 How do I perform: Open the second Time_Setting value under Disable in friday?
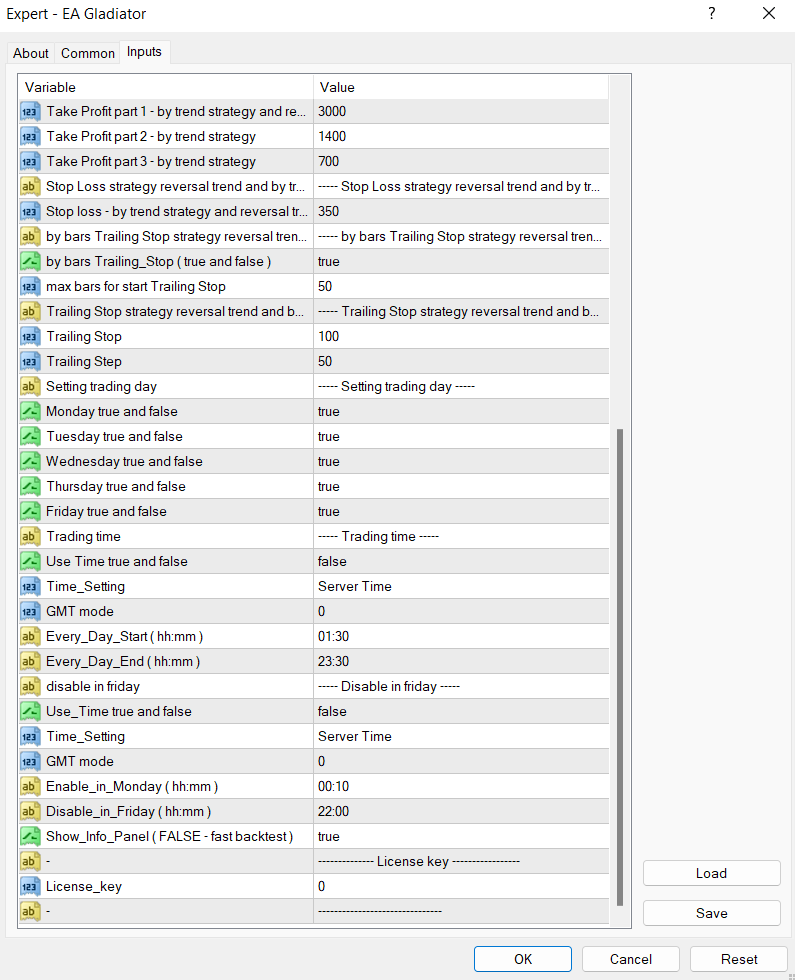[460, 736]
